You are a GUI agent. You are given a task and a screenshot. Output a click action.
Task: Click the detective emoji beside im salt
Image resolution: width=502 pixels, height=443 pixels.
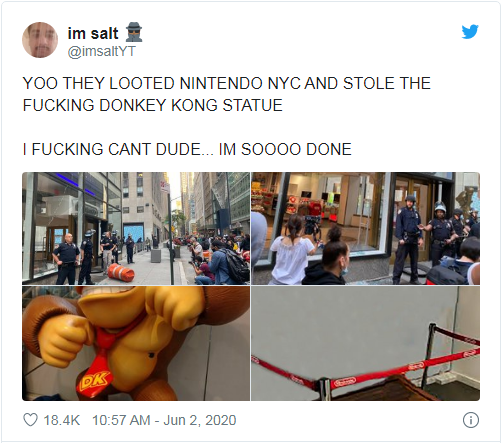click(134, 32)
